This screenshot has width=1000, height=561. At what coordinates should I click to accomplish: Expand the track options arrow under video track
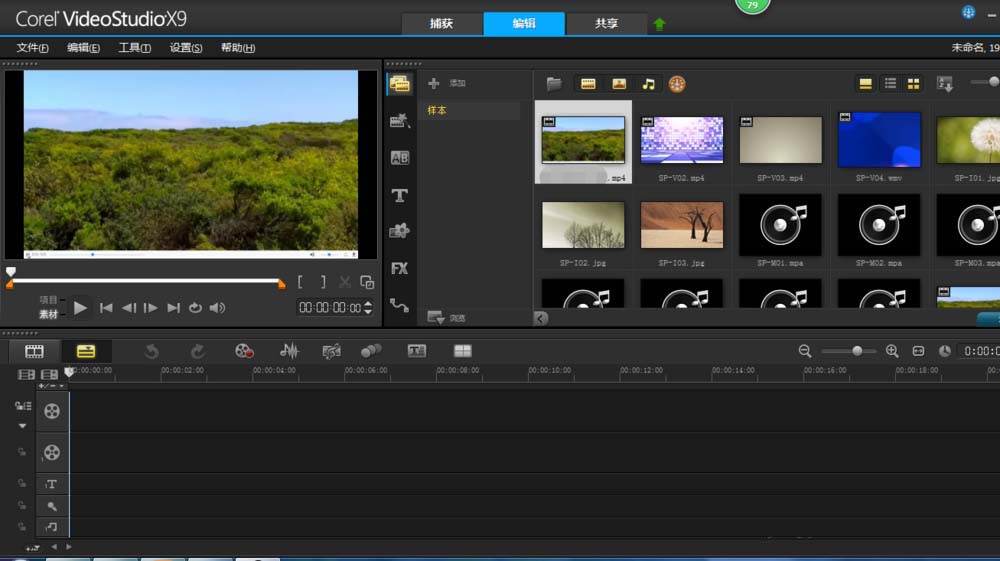[x=22, y=425]
